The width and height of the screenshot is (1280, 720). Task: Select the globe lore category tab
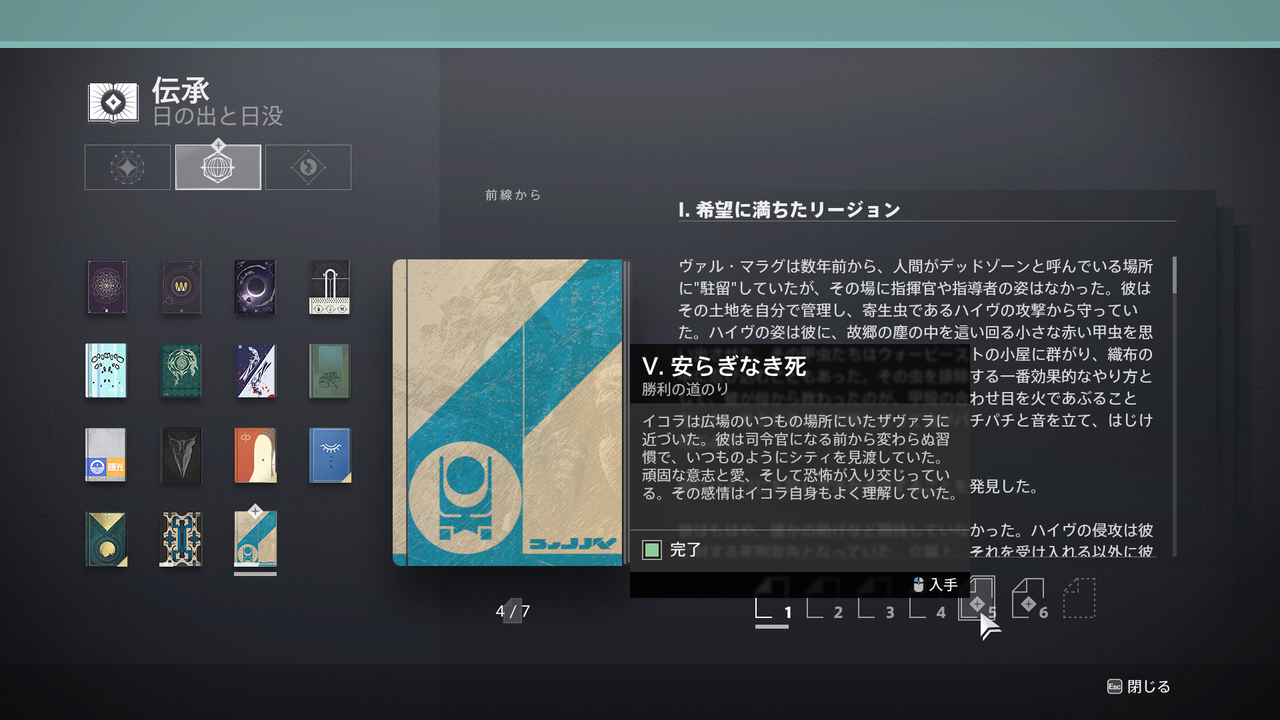click(x=218, y=167)
